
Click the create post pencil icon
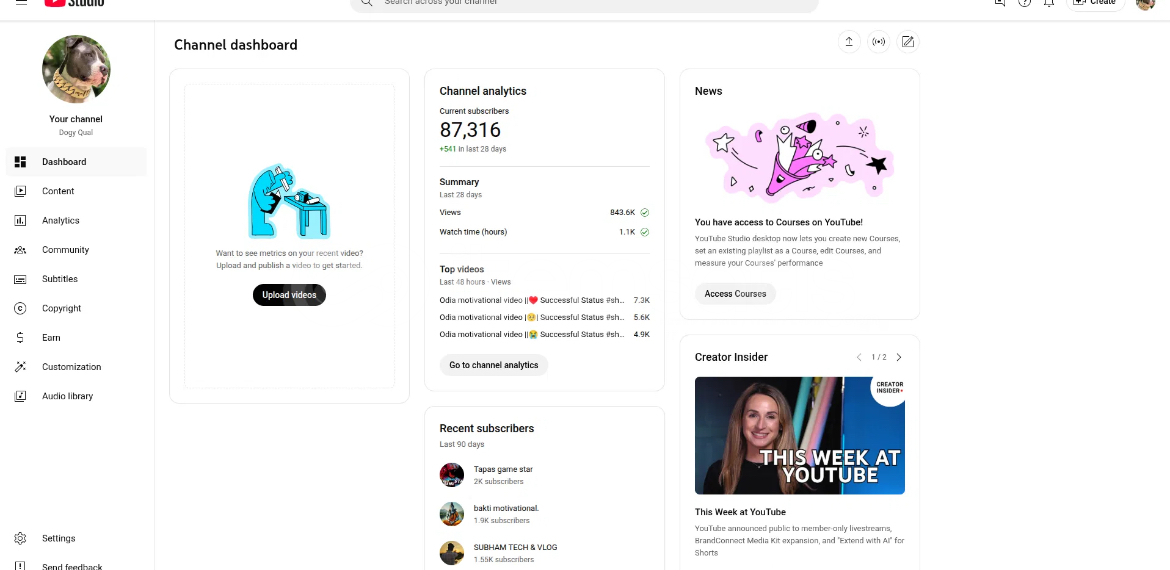907,42
